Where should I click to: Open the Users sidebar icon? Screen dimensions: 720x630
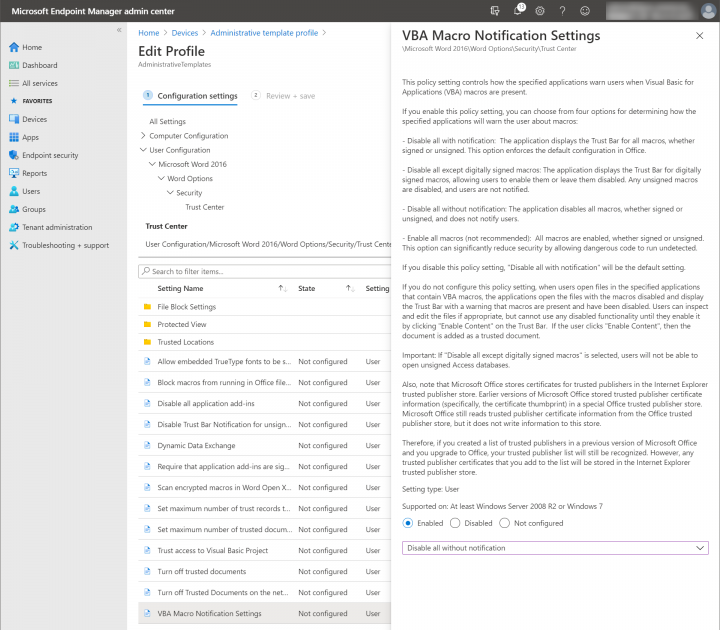tap(14, 191)
